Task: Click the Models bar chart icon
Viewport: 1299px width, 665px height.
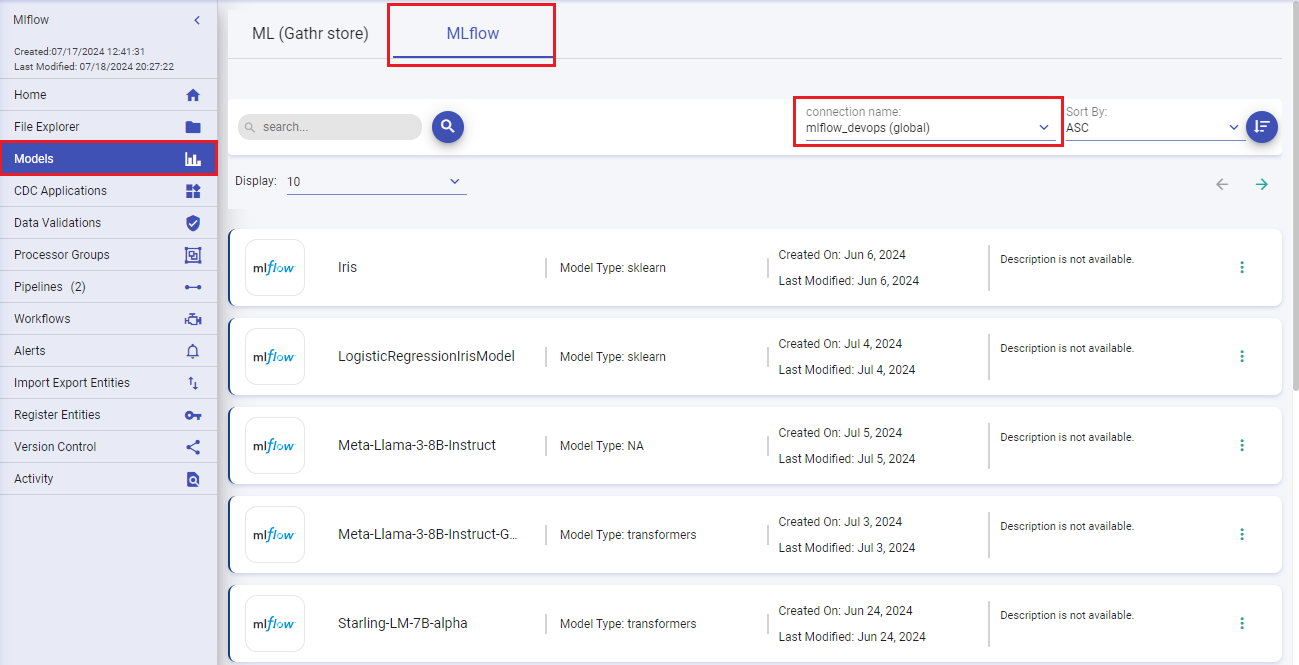Action: click(x=193, y=159)
